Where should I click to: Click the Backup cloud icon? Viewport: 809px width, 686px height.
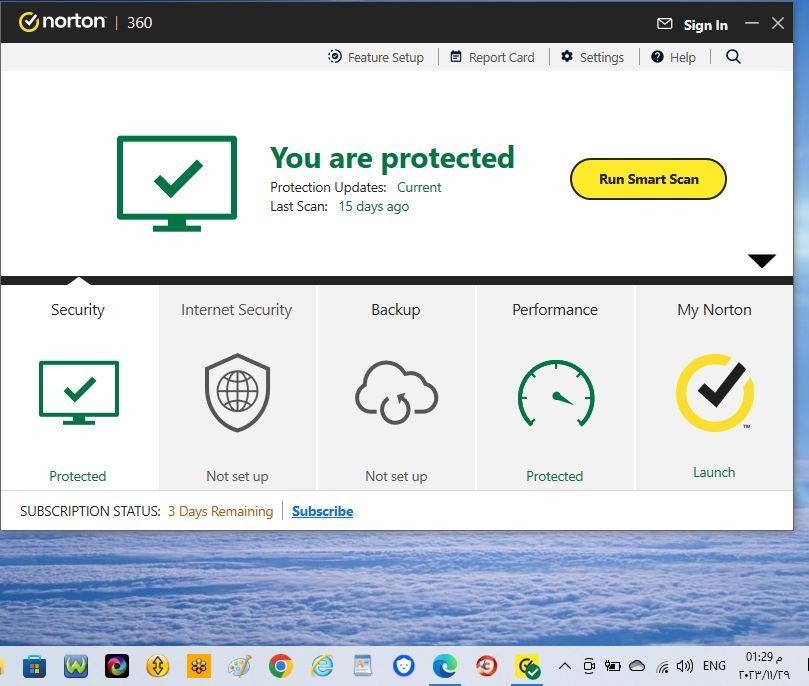tap(396, 393)
